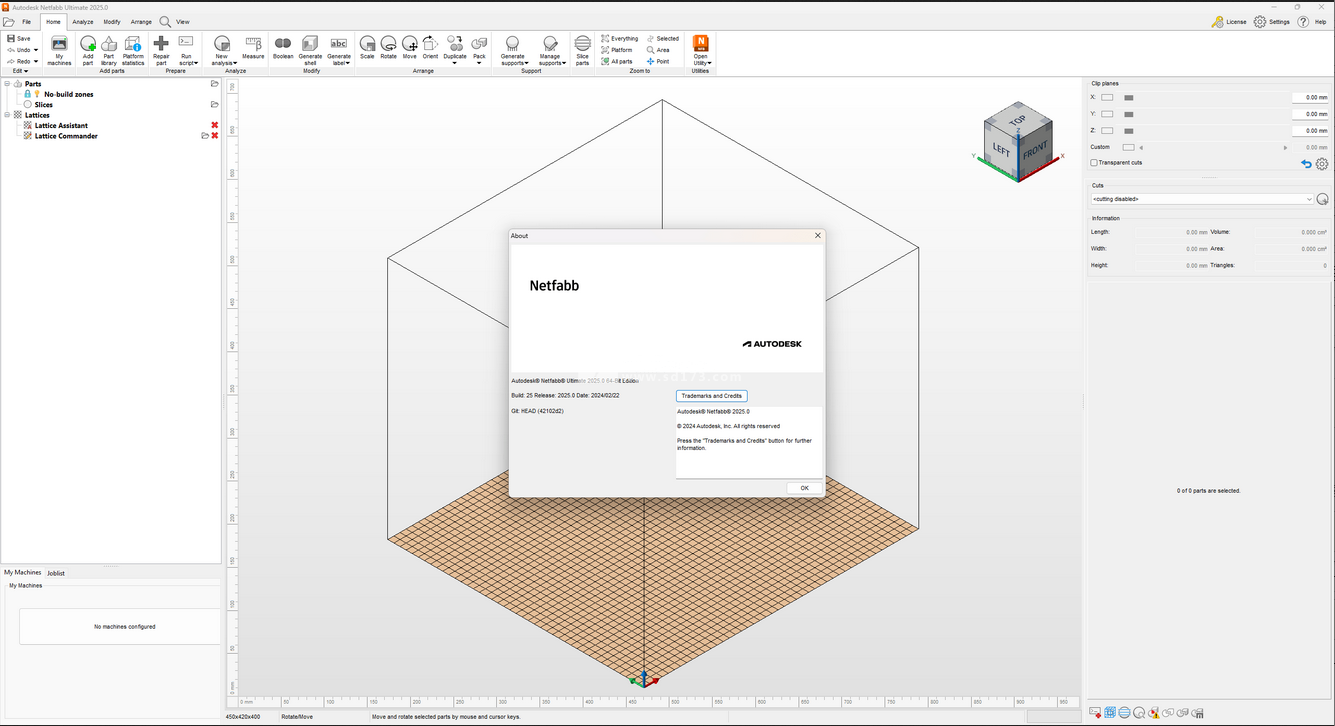Save the project with Save icon
The height and width of the screenshot is (726, 1335).
[11, 38]
